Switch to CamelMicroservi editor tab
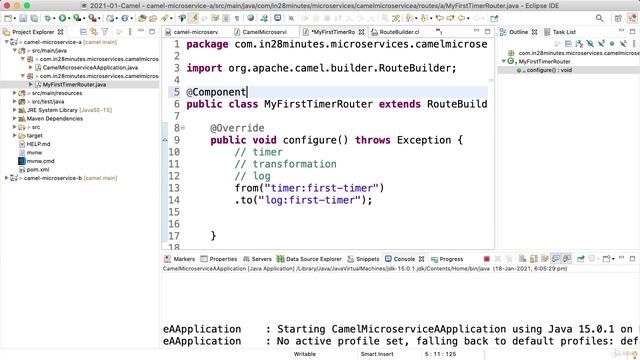640x360 pixels. coord(261,32)
